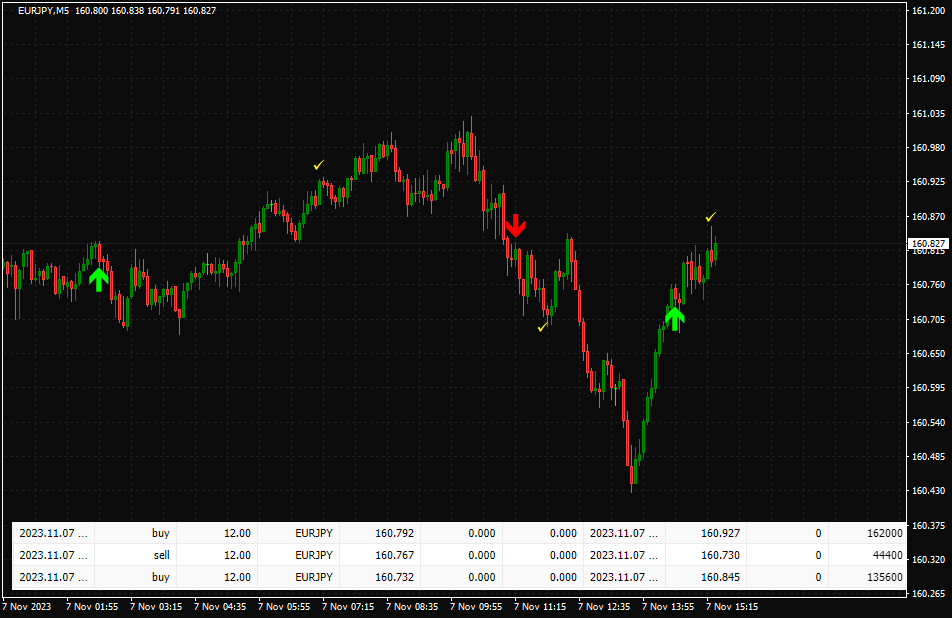Click the 12.00 volume in sell row
This screenshot has width=952, height=618.
click(237, 555)
